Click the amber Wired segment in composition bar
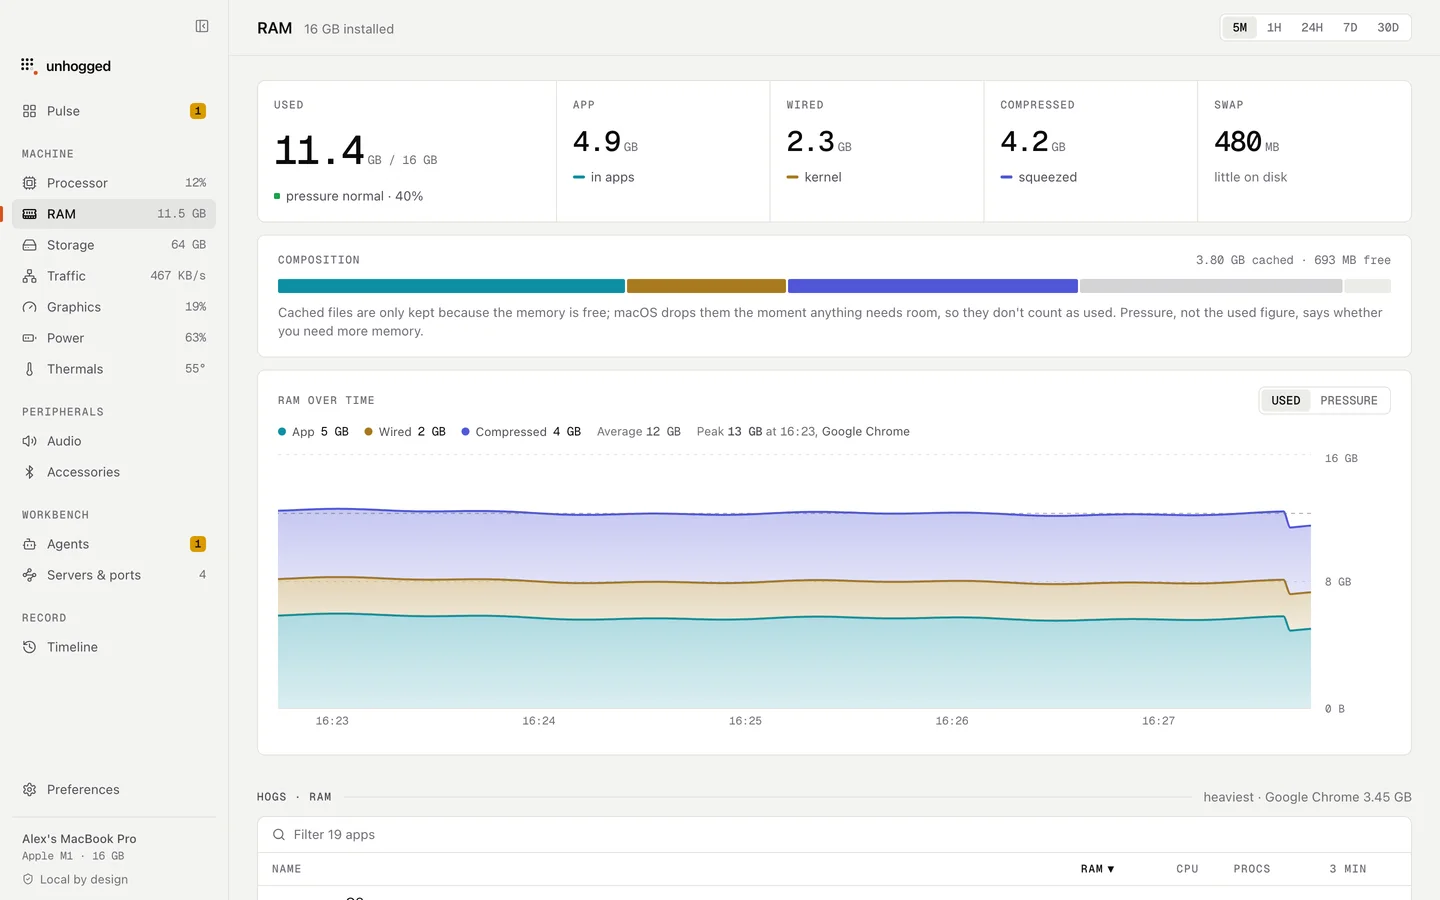 point(706,286)
